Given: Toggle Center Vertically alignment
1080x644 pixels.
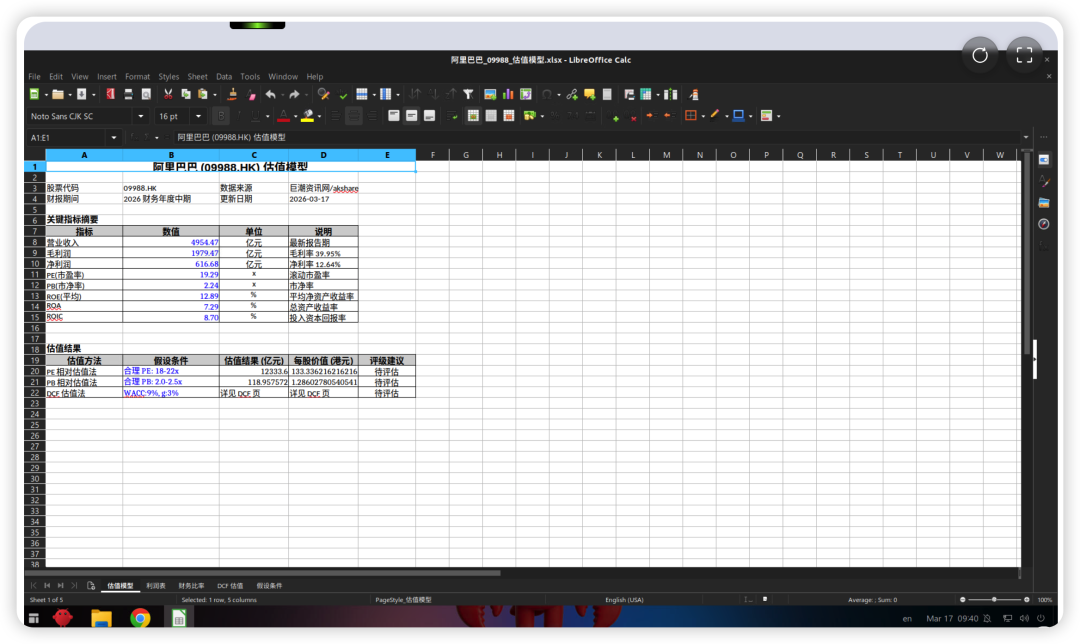Looking at the screenshot, I should [411, 116].
